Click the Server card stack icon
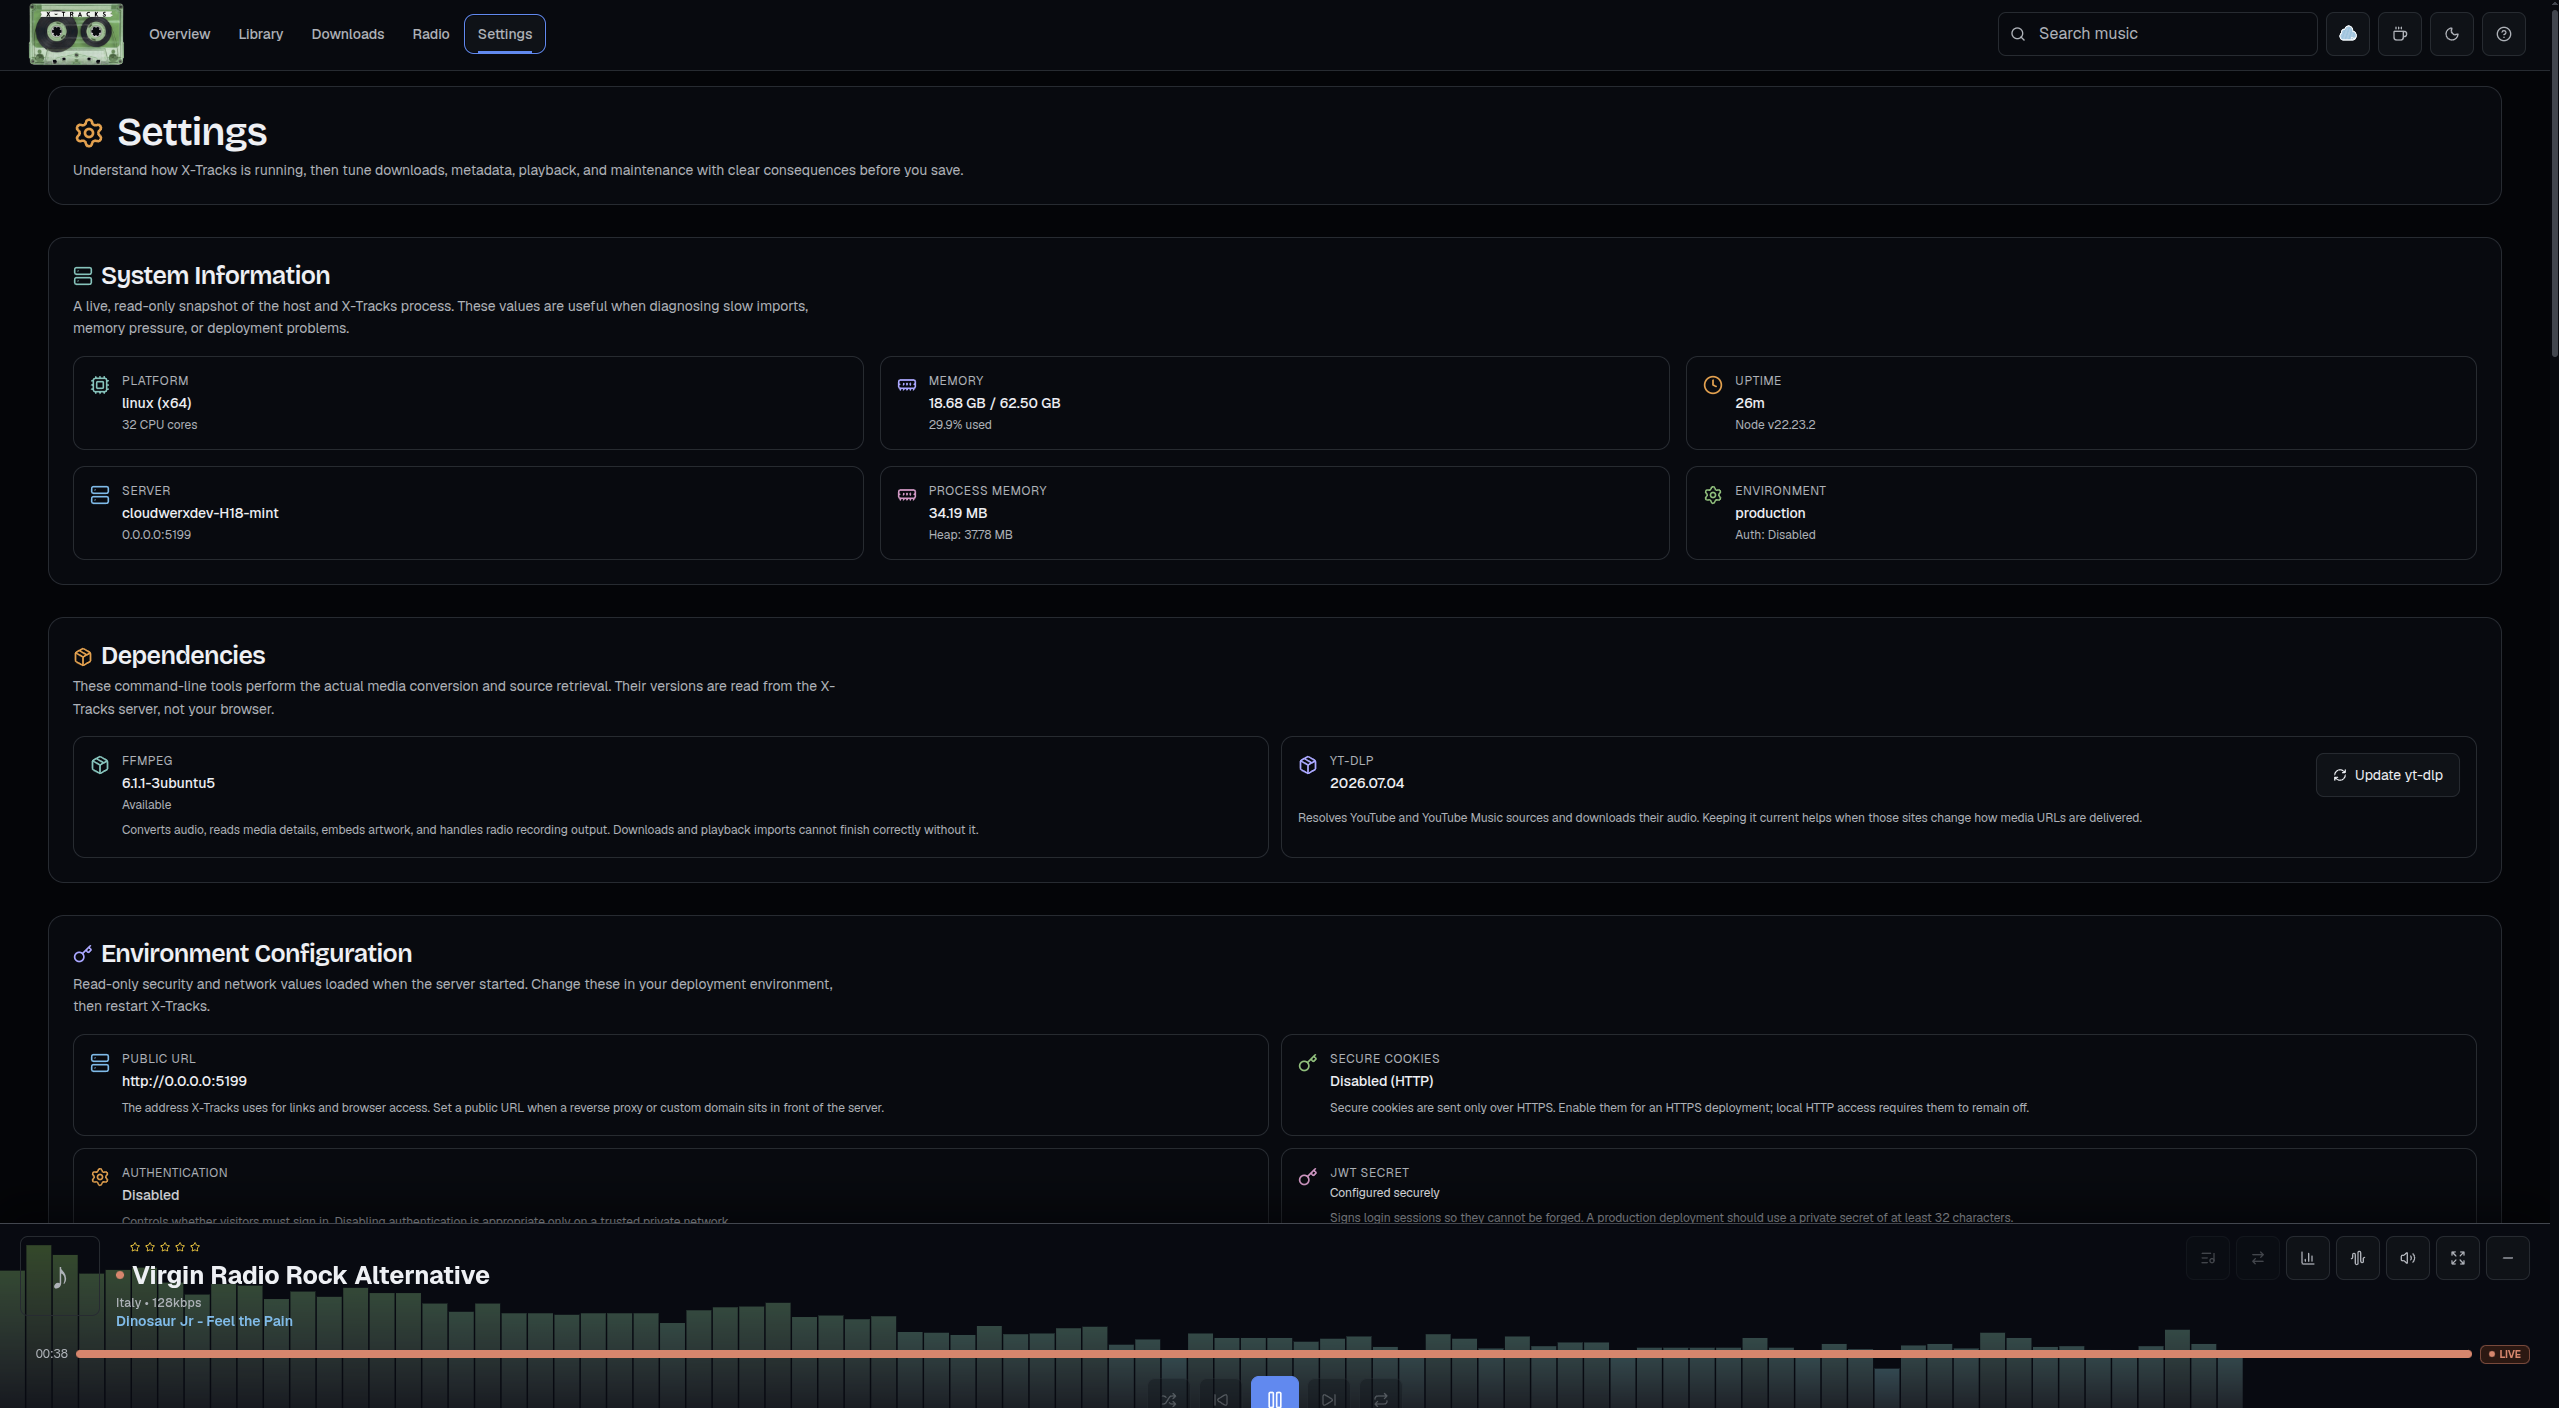Viewport: 2559px width, 1408px height. pyautogui.click(x=100, y=495)
